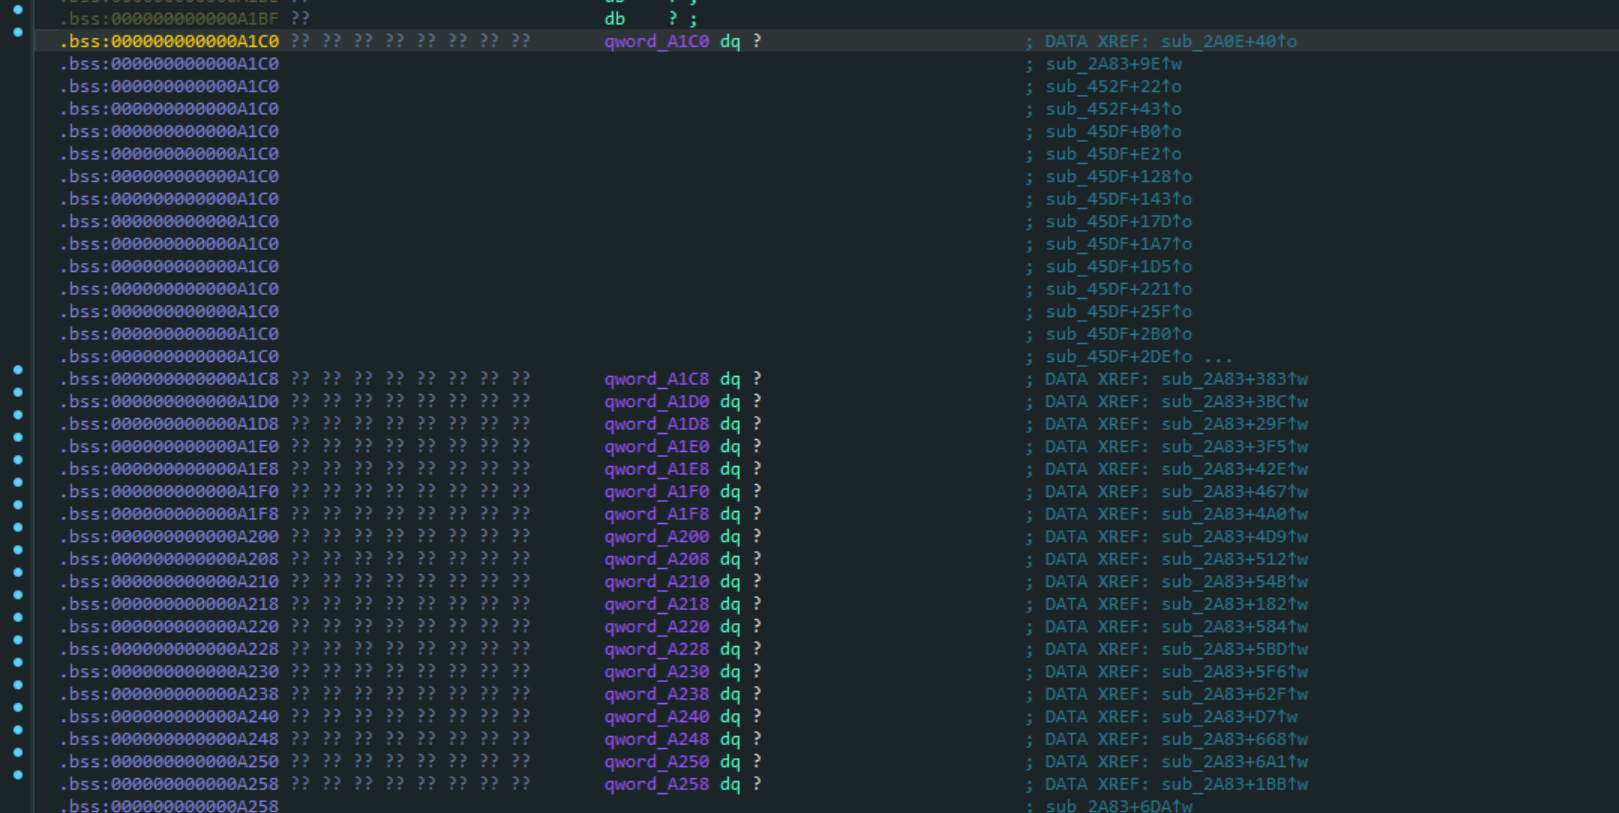The image size is (1619, 813).
Task: Follow the sub_2A83+54B reference
Action: [1235, 581]
